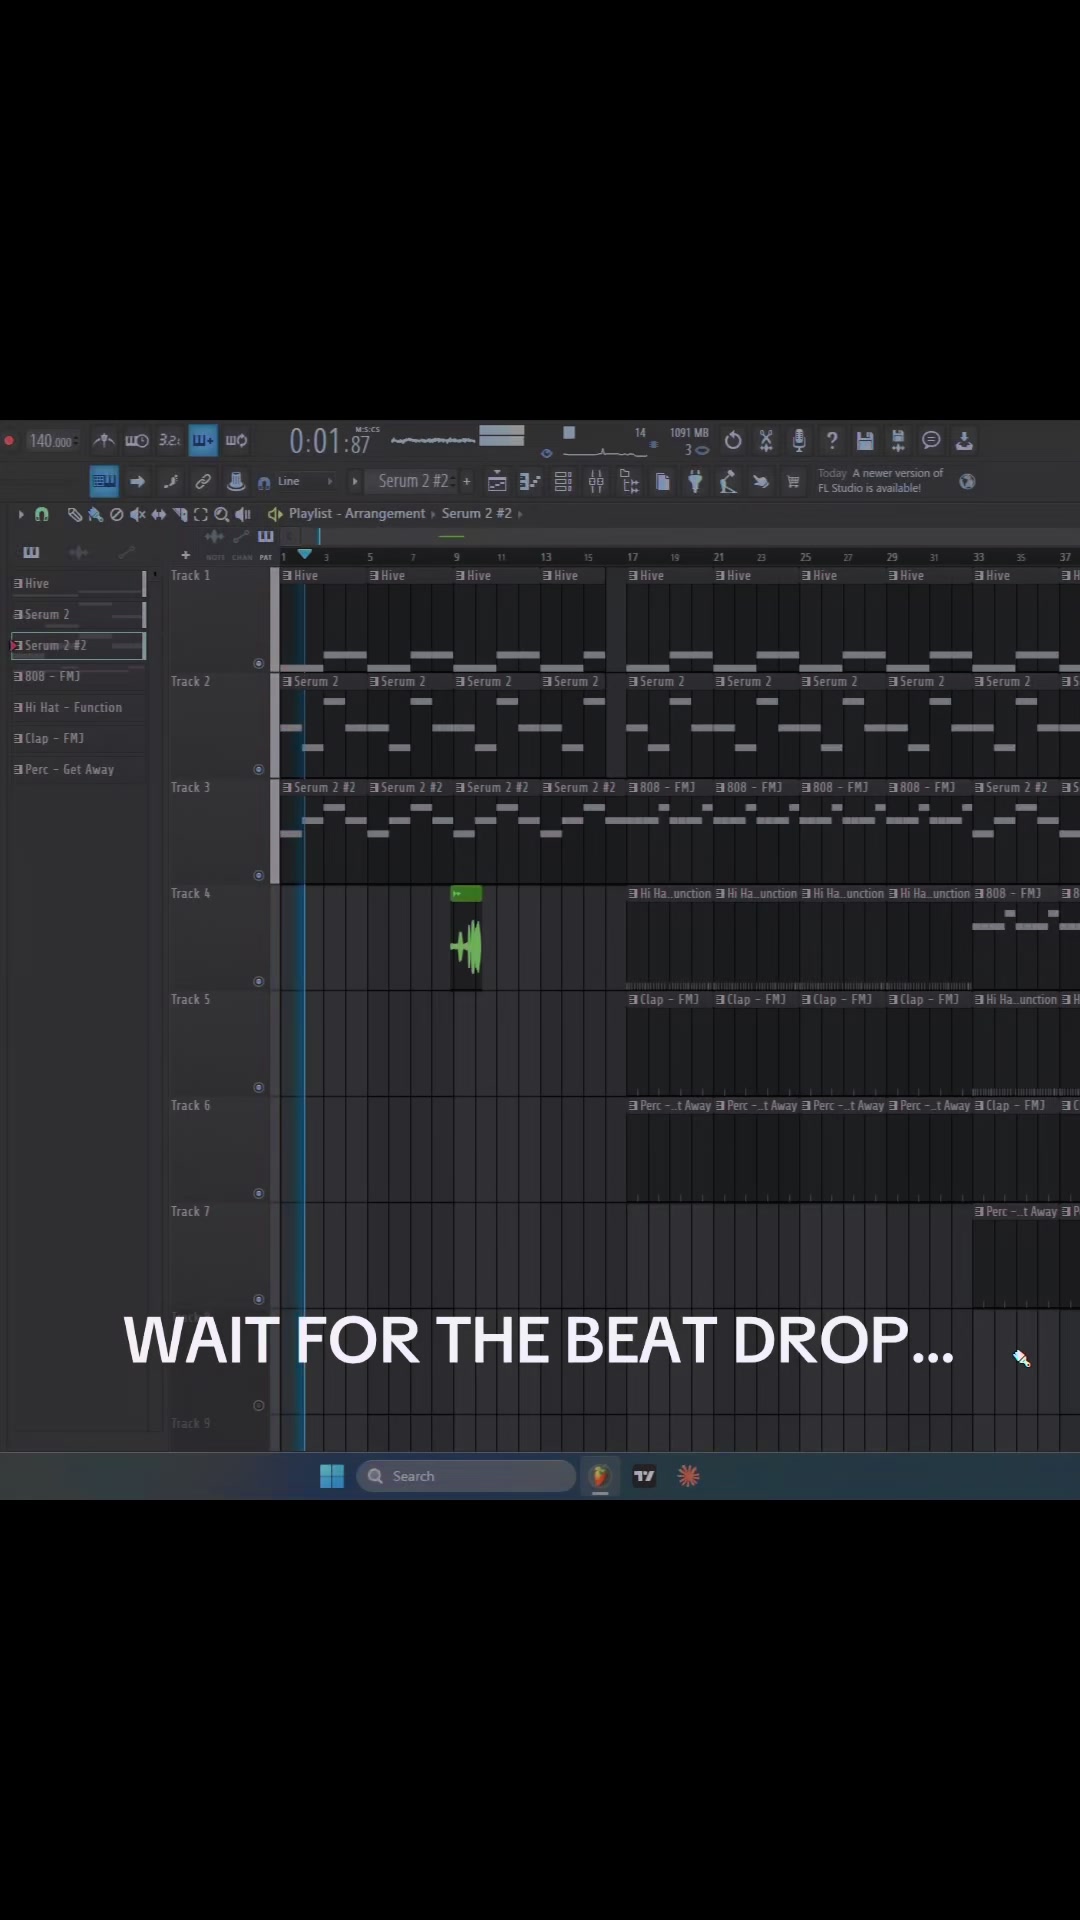Click the 140.000 tempo control
1080x1920 pixels.
coord(51,441)
